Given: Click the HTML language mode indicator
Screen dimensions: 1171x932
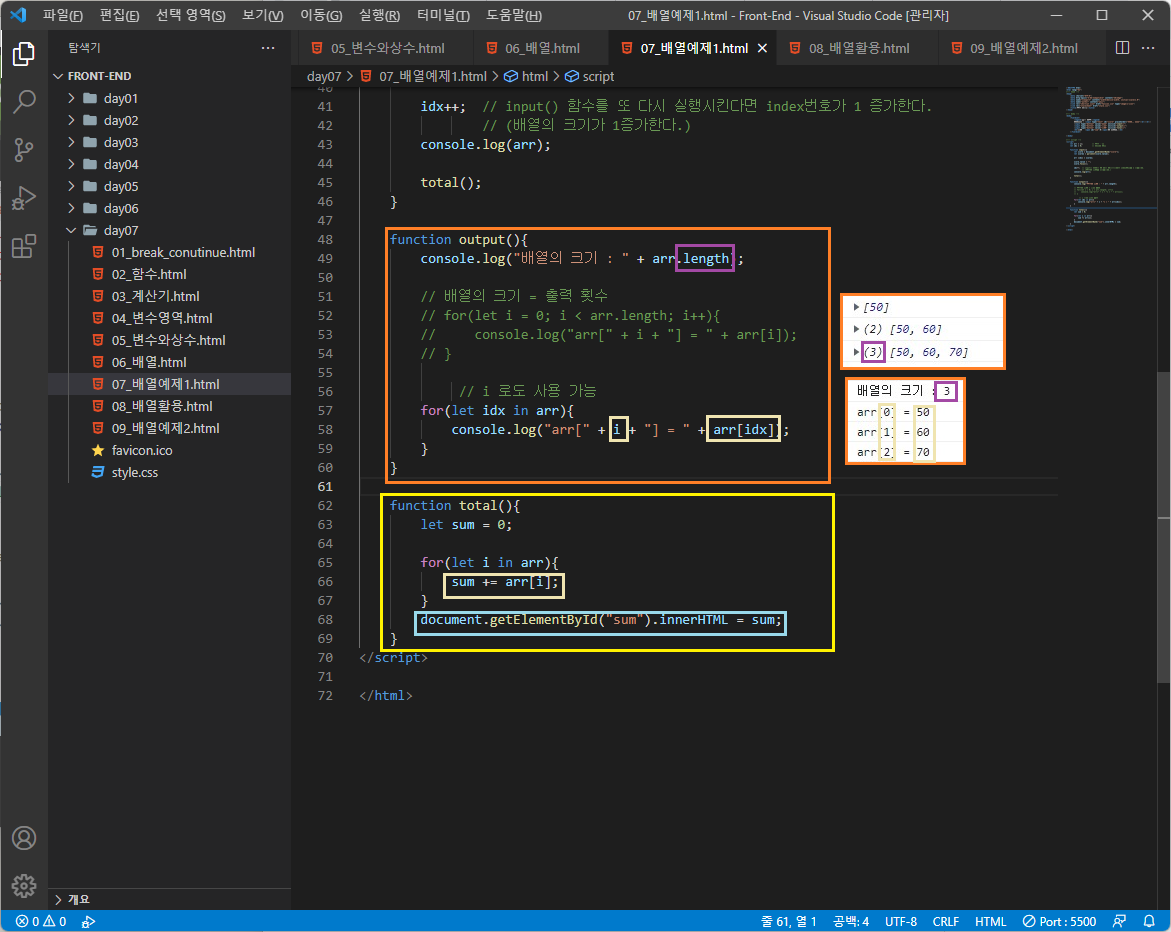Looking at the screenshot, I should [x=990, y=922].
